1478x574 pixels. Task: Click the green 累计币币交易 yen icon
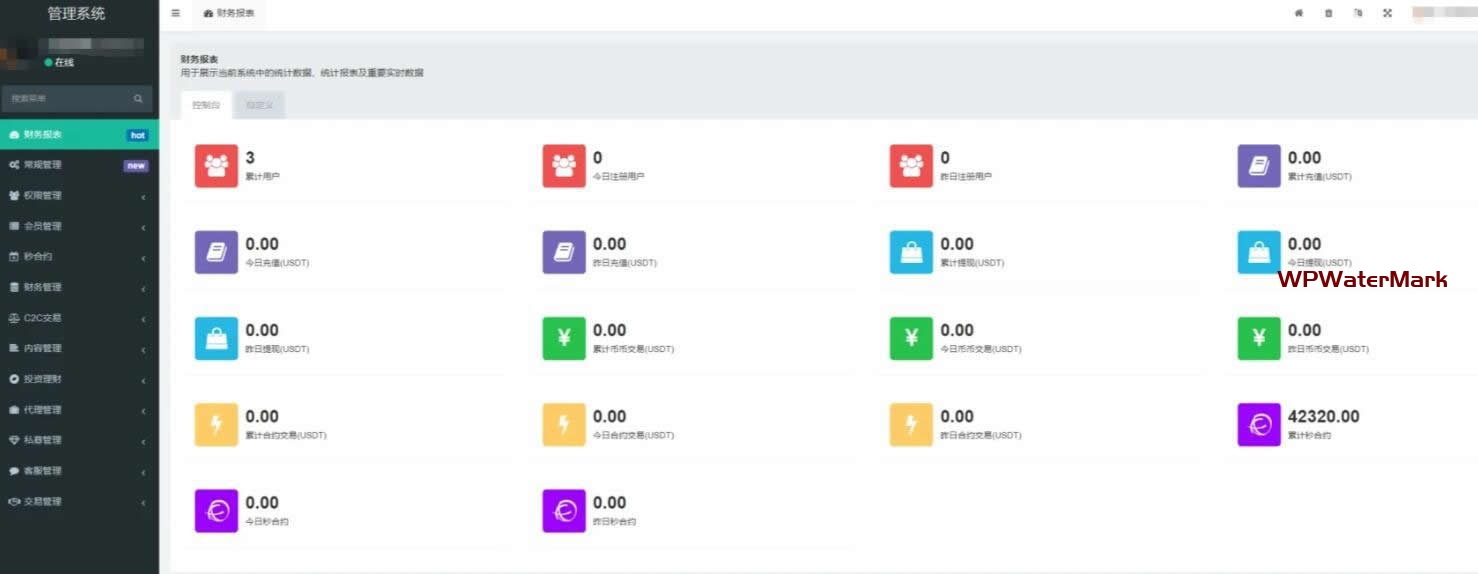[x=564, y=339]
